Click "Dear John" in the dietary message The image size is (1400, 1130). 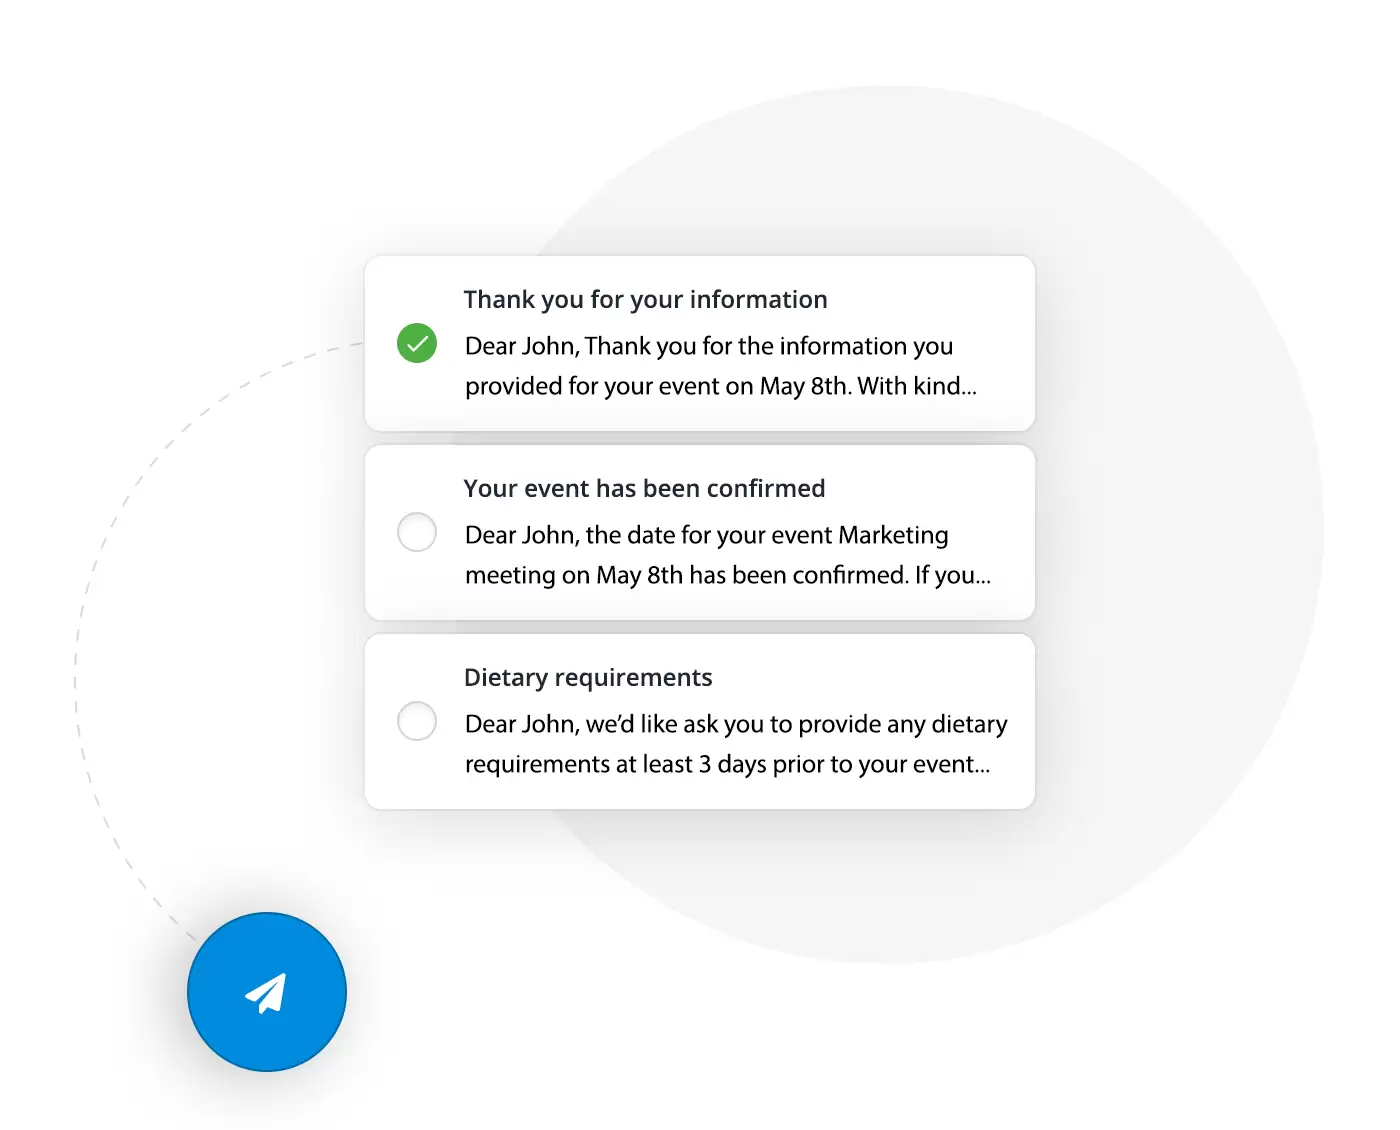click(520, 724)
